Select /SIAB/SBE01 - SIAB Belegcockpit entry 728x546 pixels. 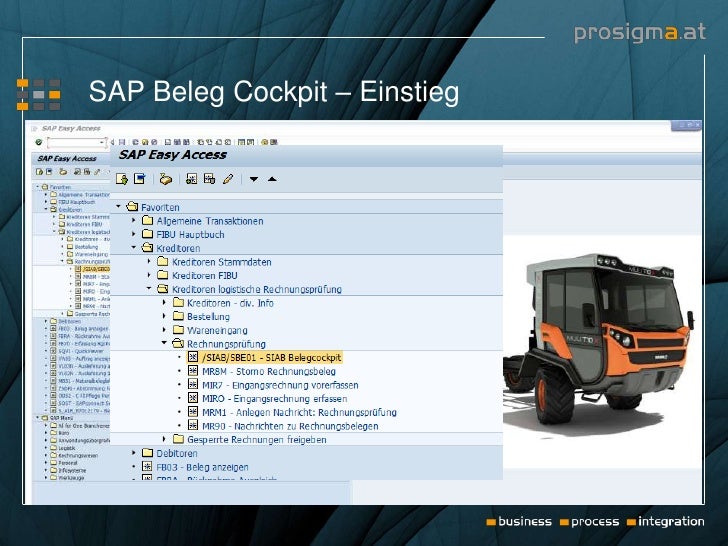(x=272, y=358)
